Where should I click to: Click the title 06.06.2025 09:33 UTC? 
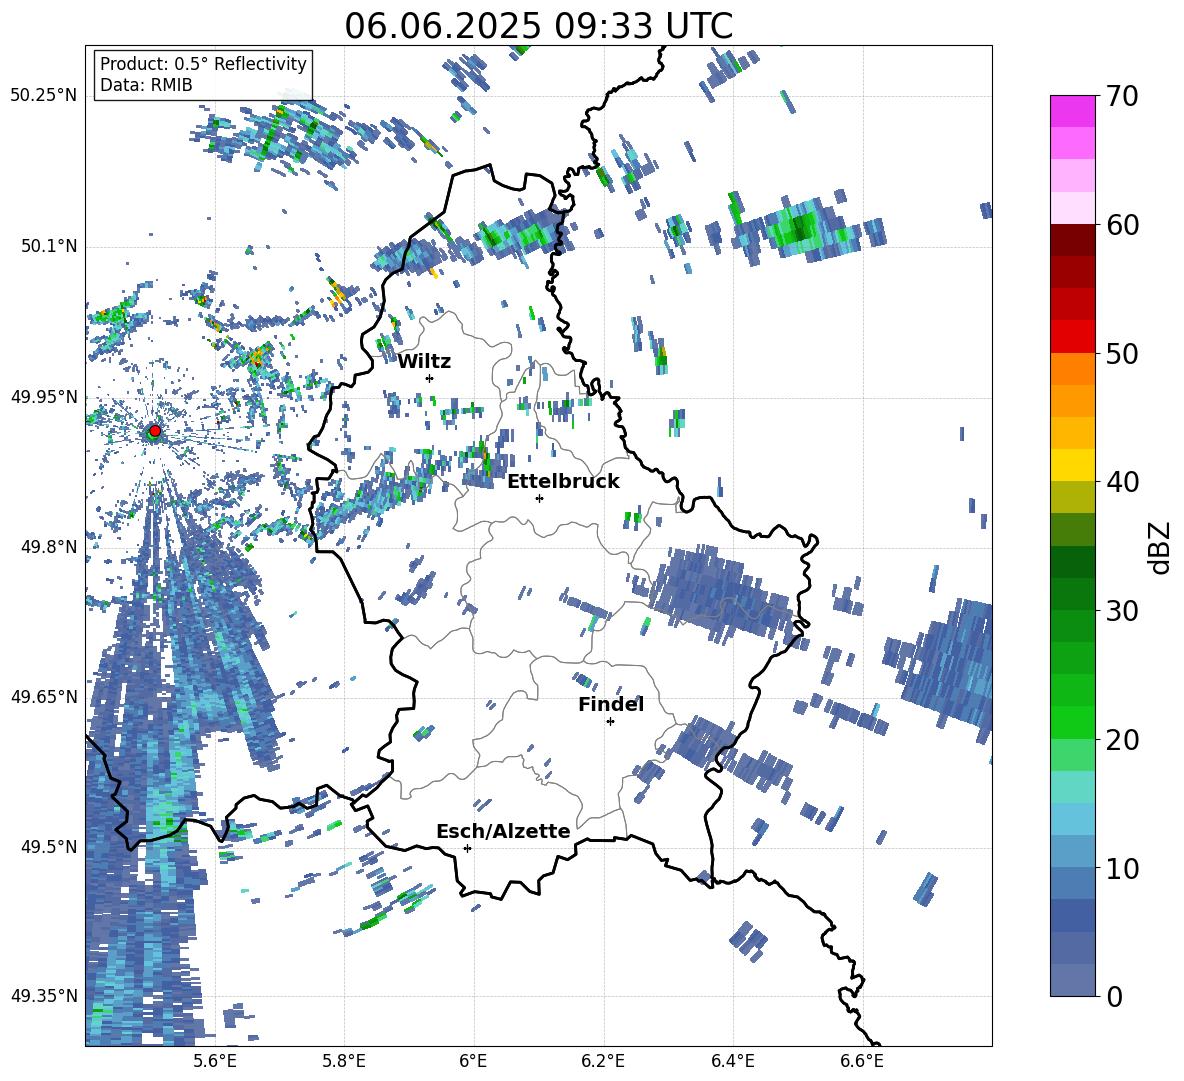pyautogui.click(x=538, y=26)
